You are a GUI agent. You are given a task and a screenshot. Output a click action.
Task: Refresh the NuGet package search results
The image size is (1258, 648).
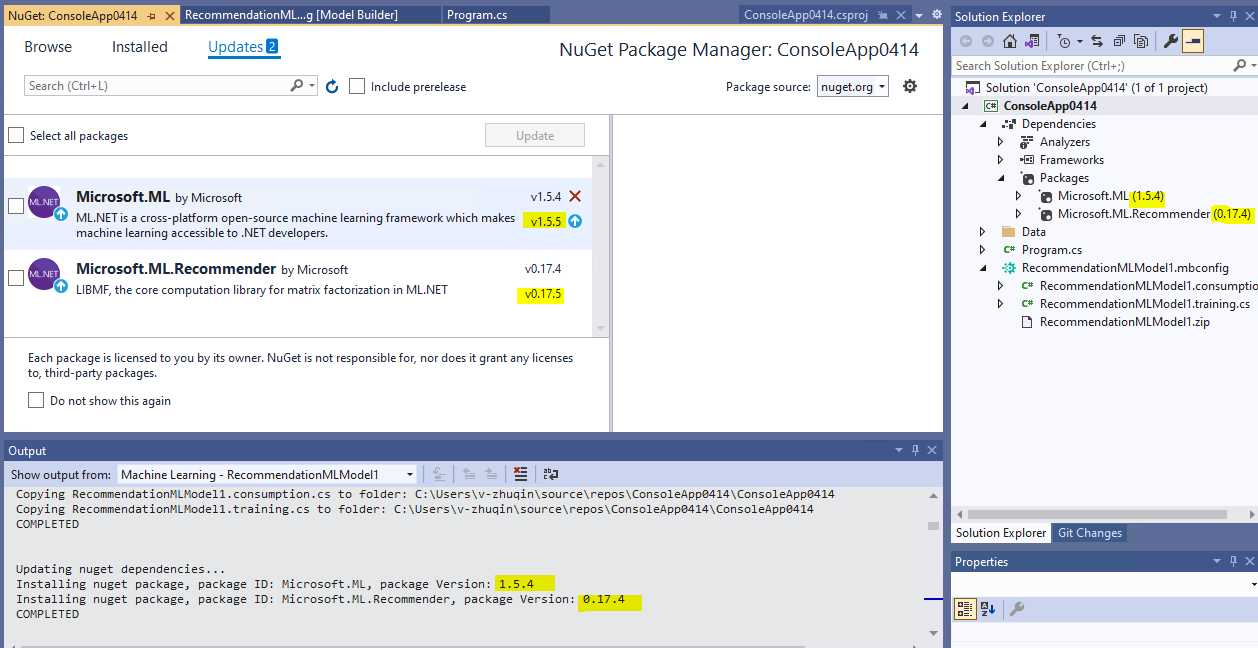[x=332, y=86]
